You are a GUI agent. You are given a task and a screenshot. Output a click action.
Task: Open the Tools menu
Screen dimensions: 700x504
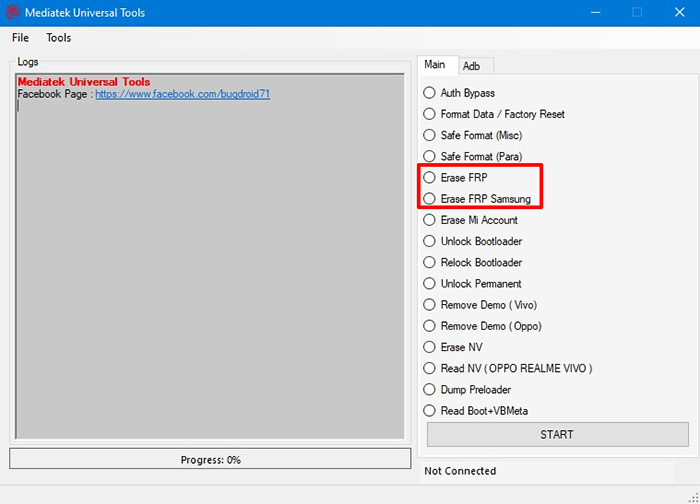click(59, 38)
